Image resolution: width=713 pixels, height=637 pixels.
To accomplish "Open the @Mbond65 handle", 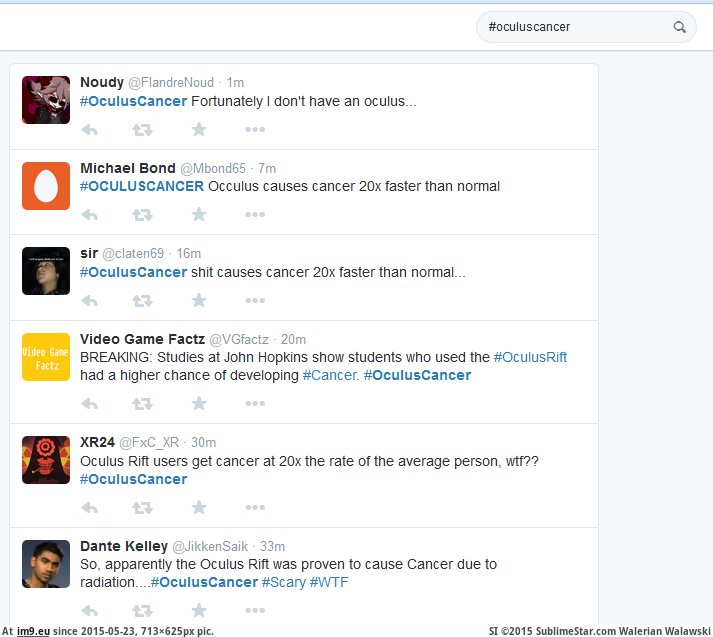I will pyautogui.click(x=213, y=169).
